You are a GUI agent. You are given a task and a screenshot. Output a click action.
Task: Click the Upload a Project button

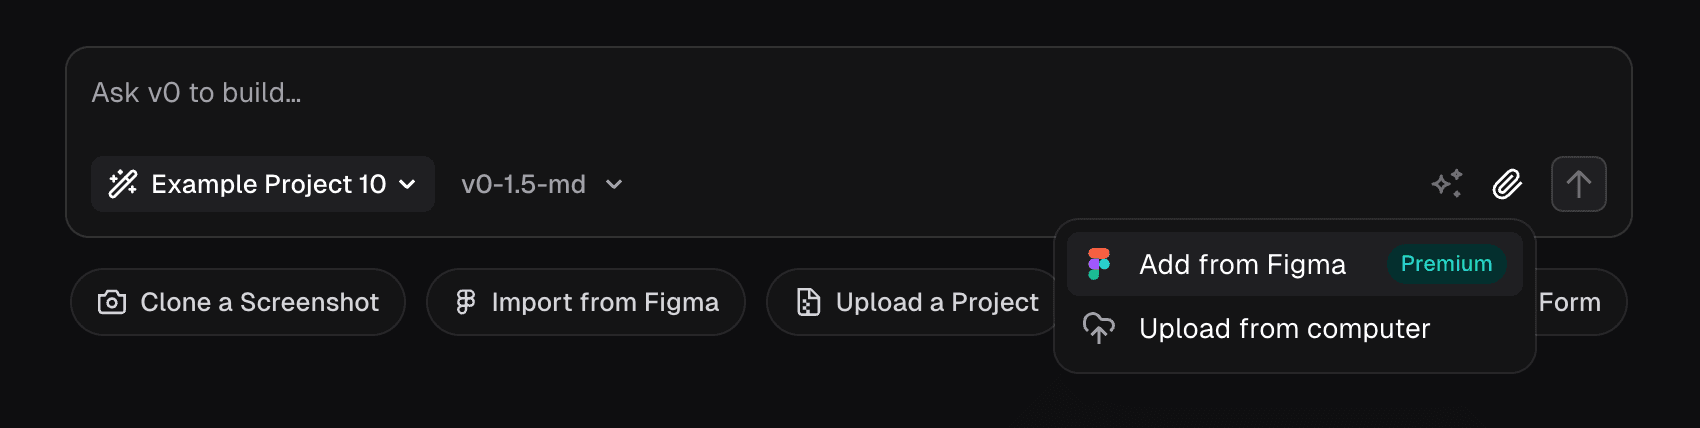[915, 302]
